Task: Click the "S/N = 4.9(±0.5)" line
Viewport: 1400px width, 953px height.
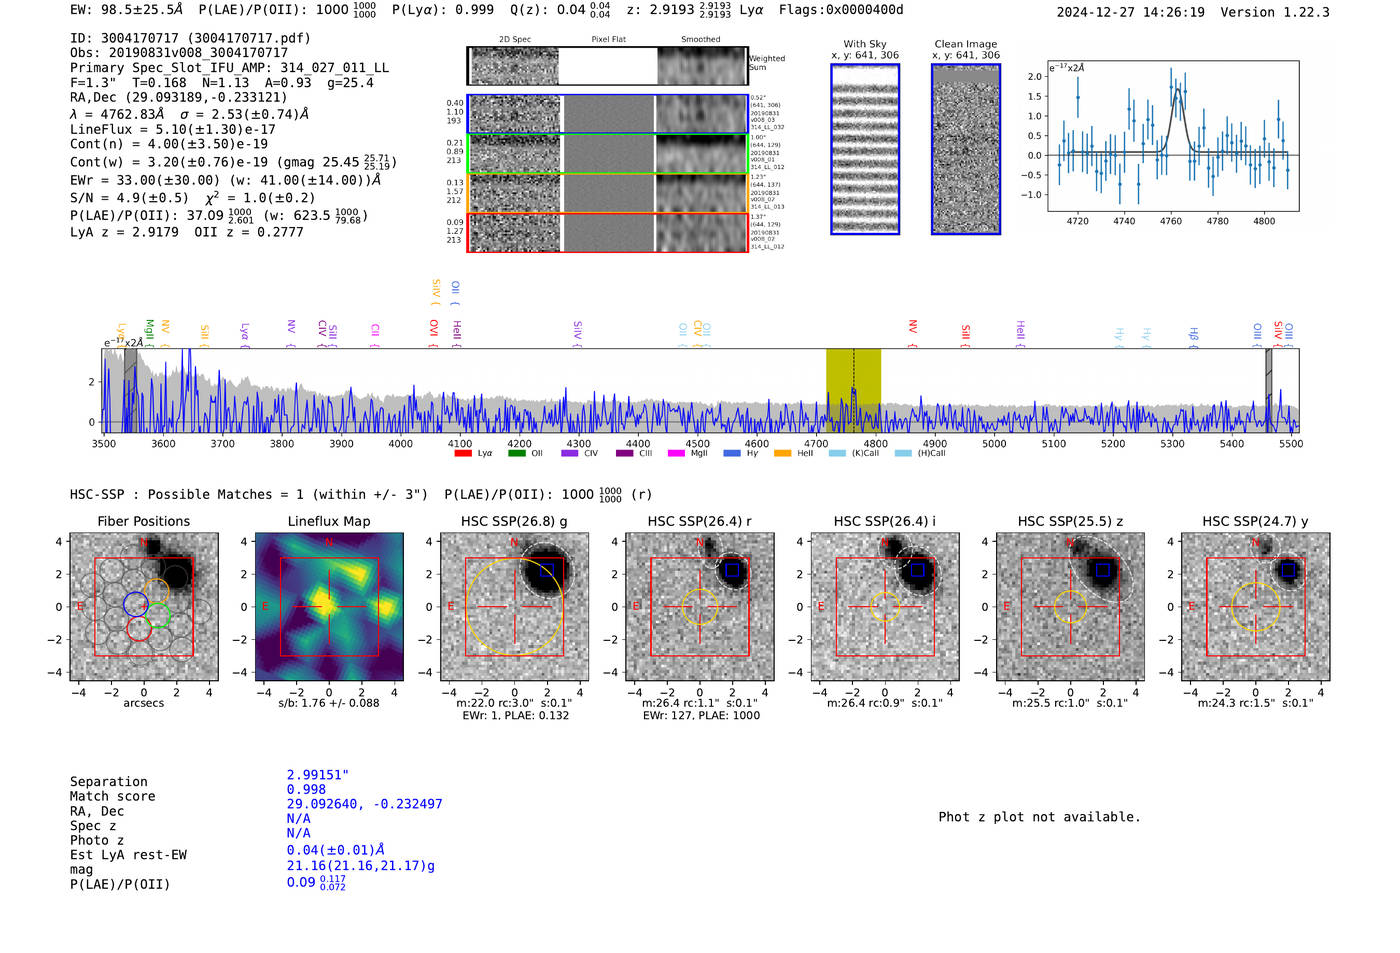Action: pyautogui.click(x=129, y=198)
